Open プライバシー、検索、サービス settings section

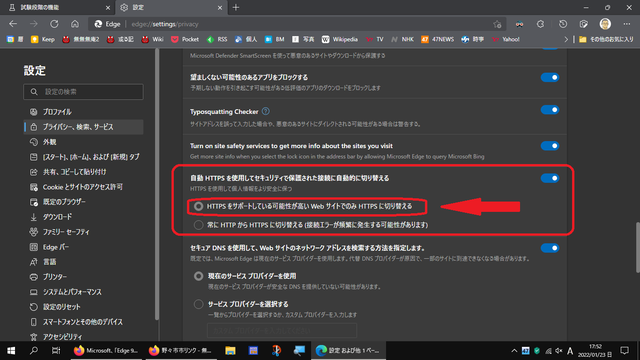pyautogui.click(x=83, y=127)
